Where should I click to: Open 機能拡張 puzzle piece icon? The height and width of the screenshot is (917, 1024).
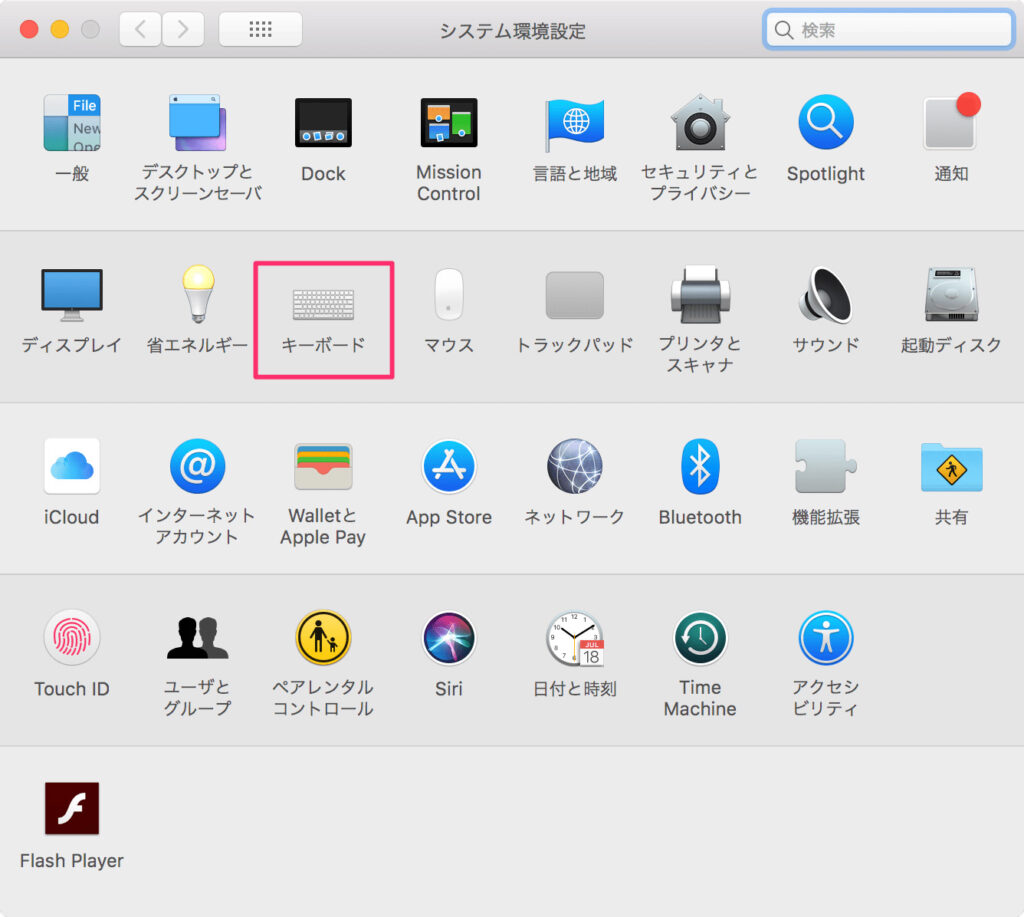tap(825, 466)
